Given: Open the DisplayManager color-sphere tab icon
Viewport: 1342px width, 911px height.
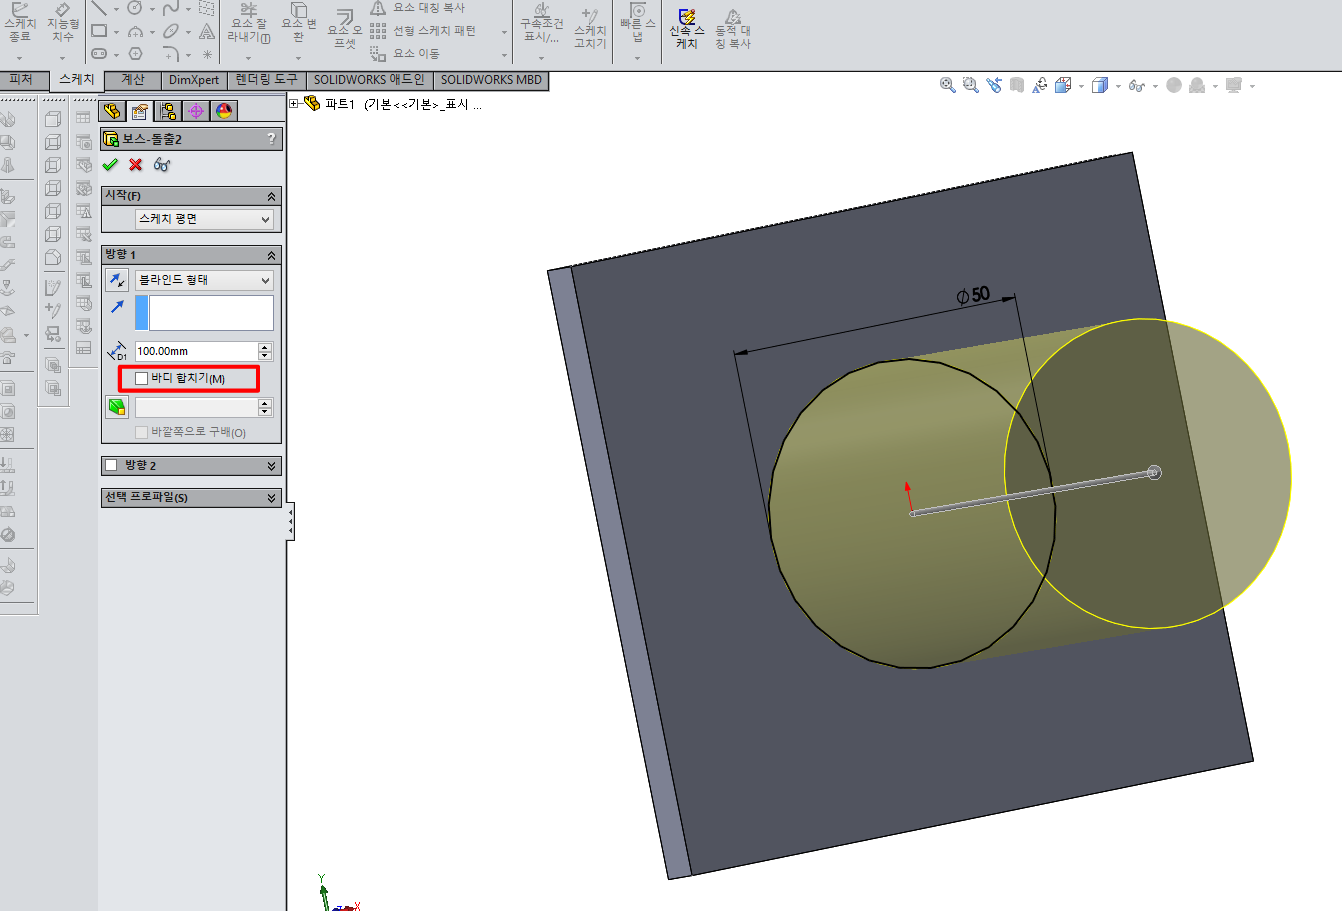Looking at the screenshot, I should pos(224,111).
